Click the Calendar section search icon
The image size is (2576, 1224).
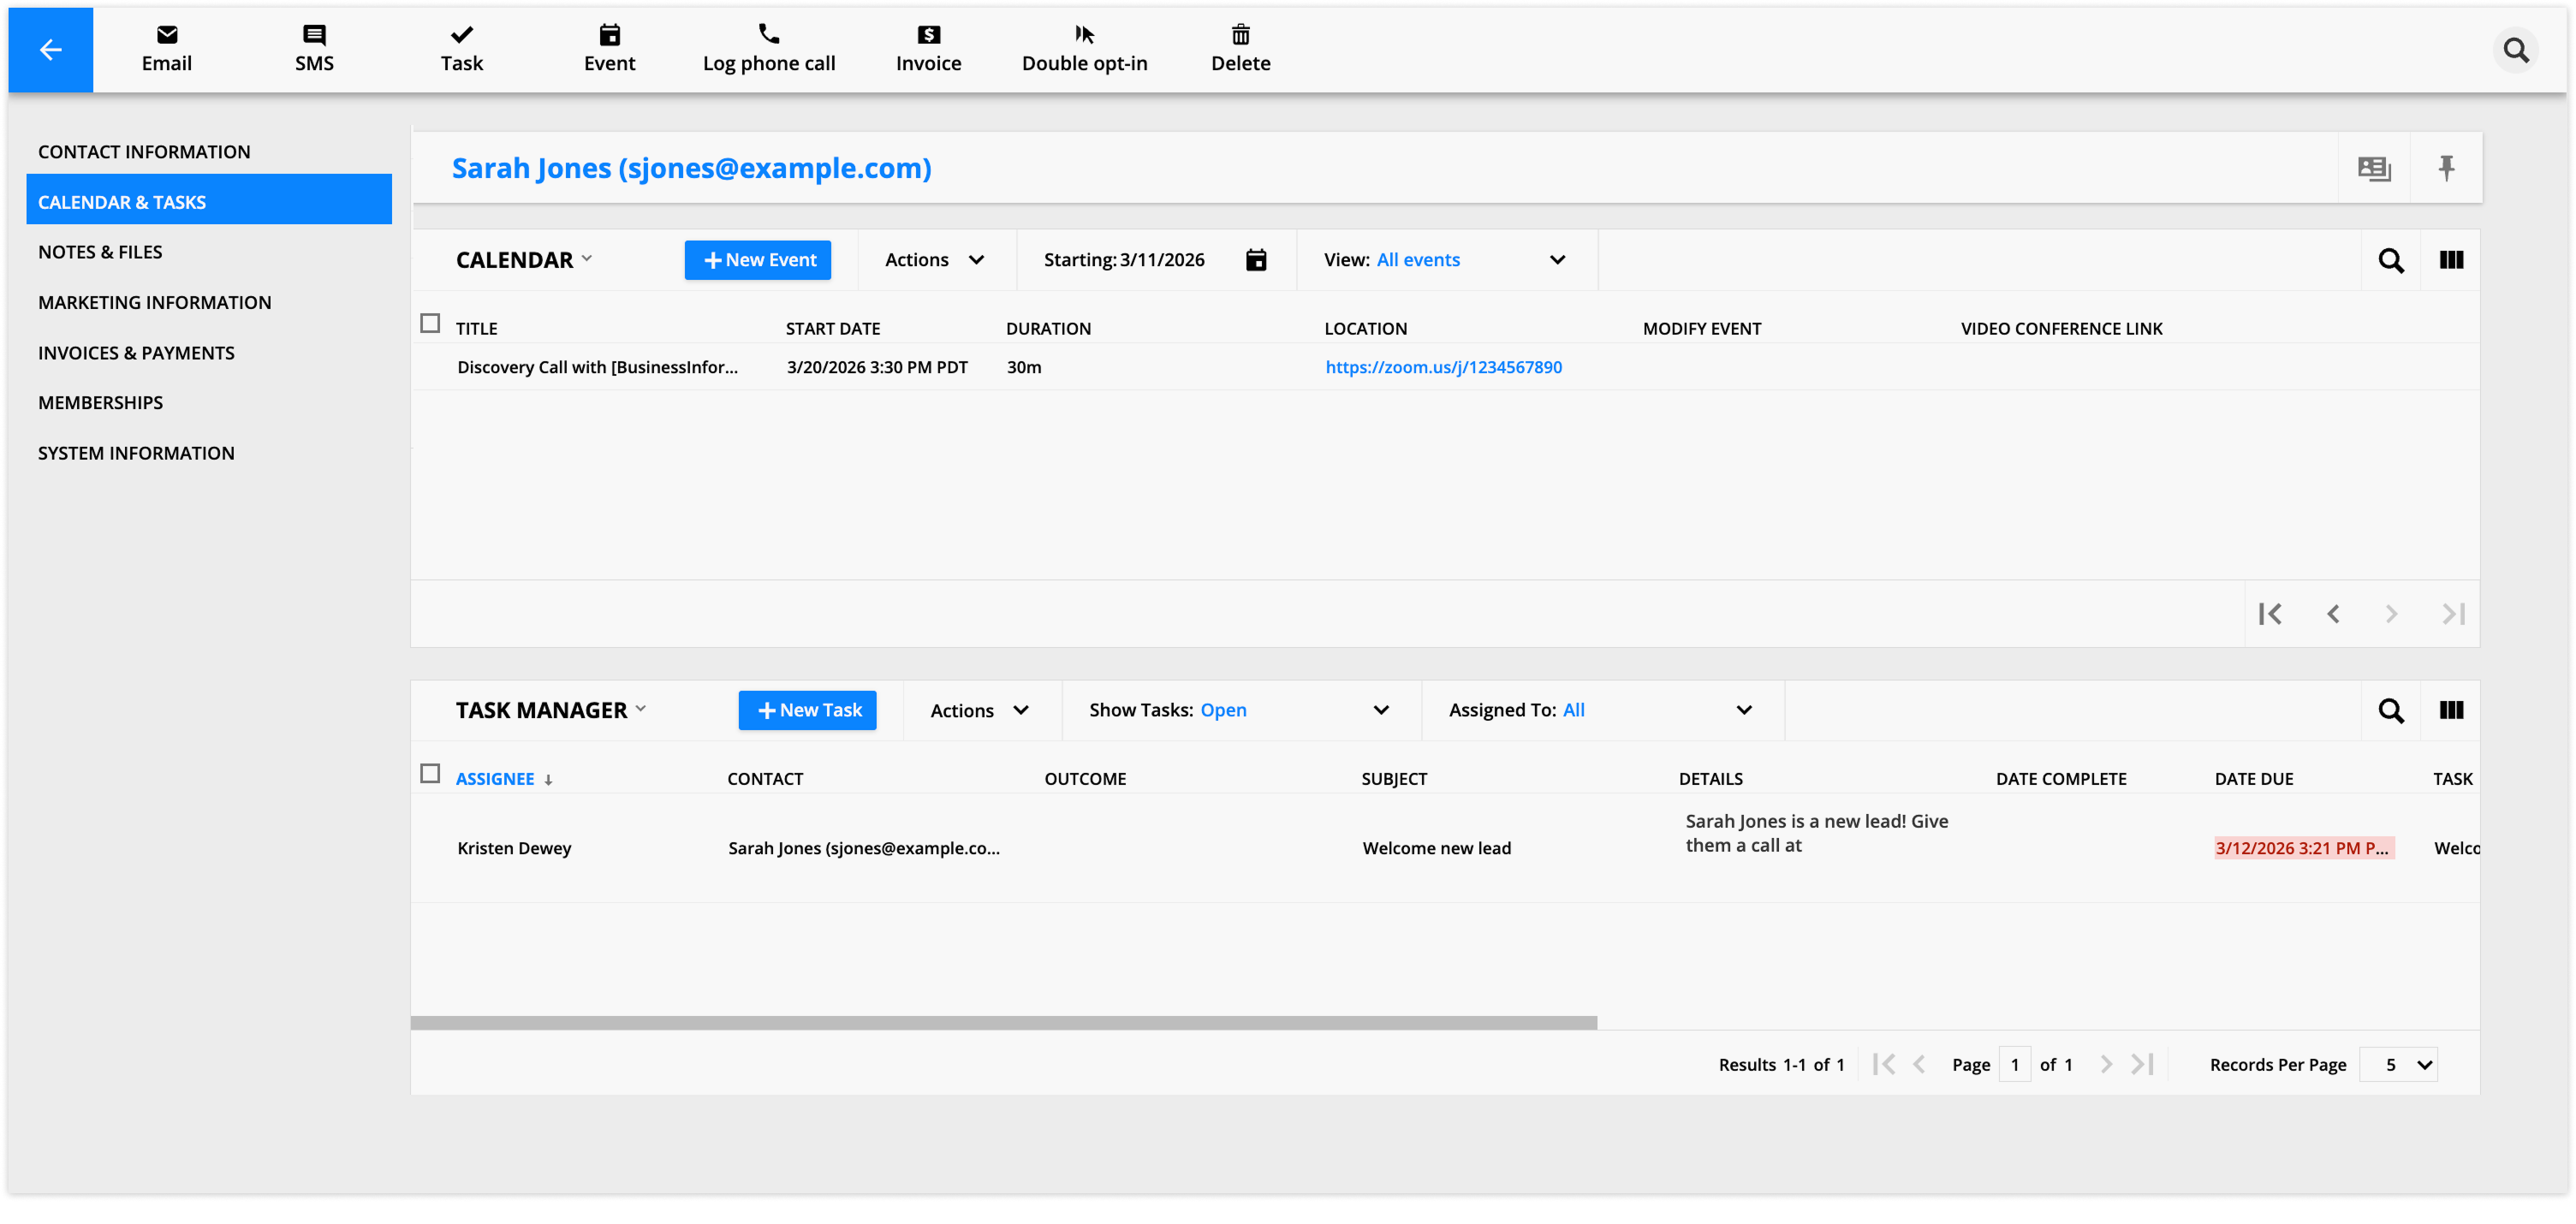[x=2390, y=260]
